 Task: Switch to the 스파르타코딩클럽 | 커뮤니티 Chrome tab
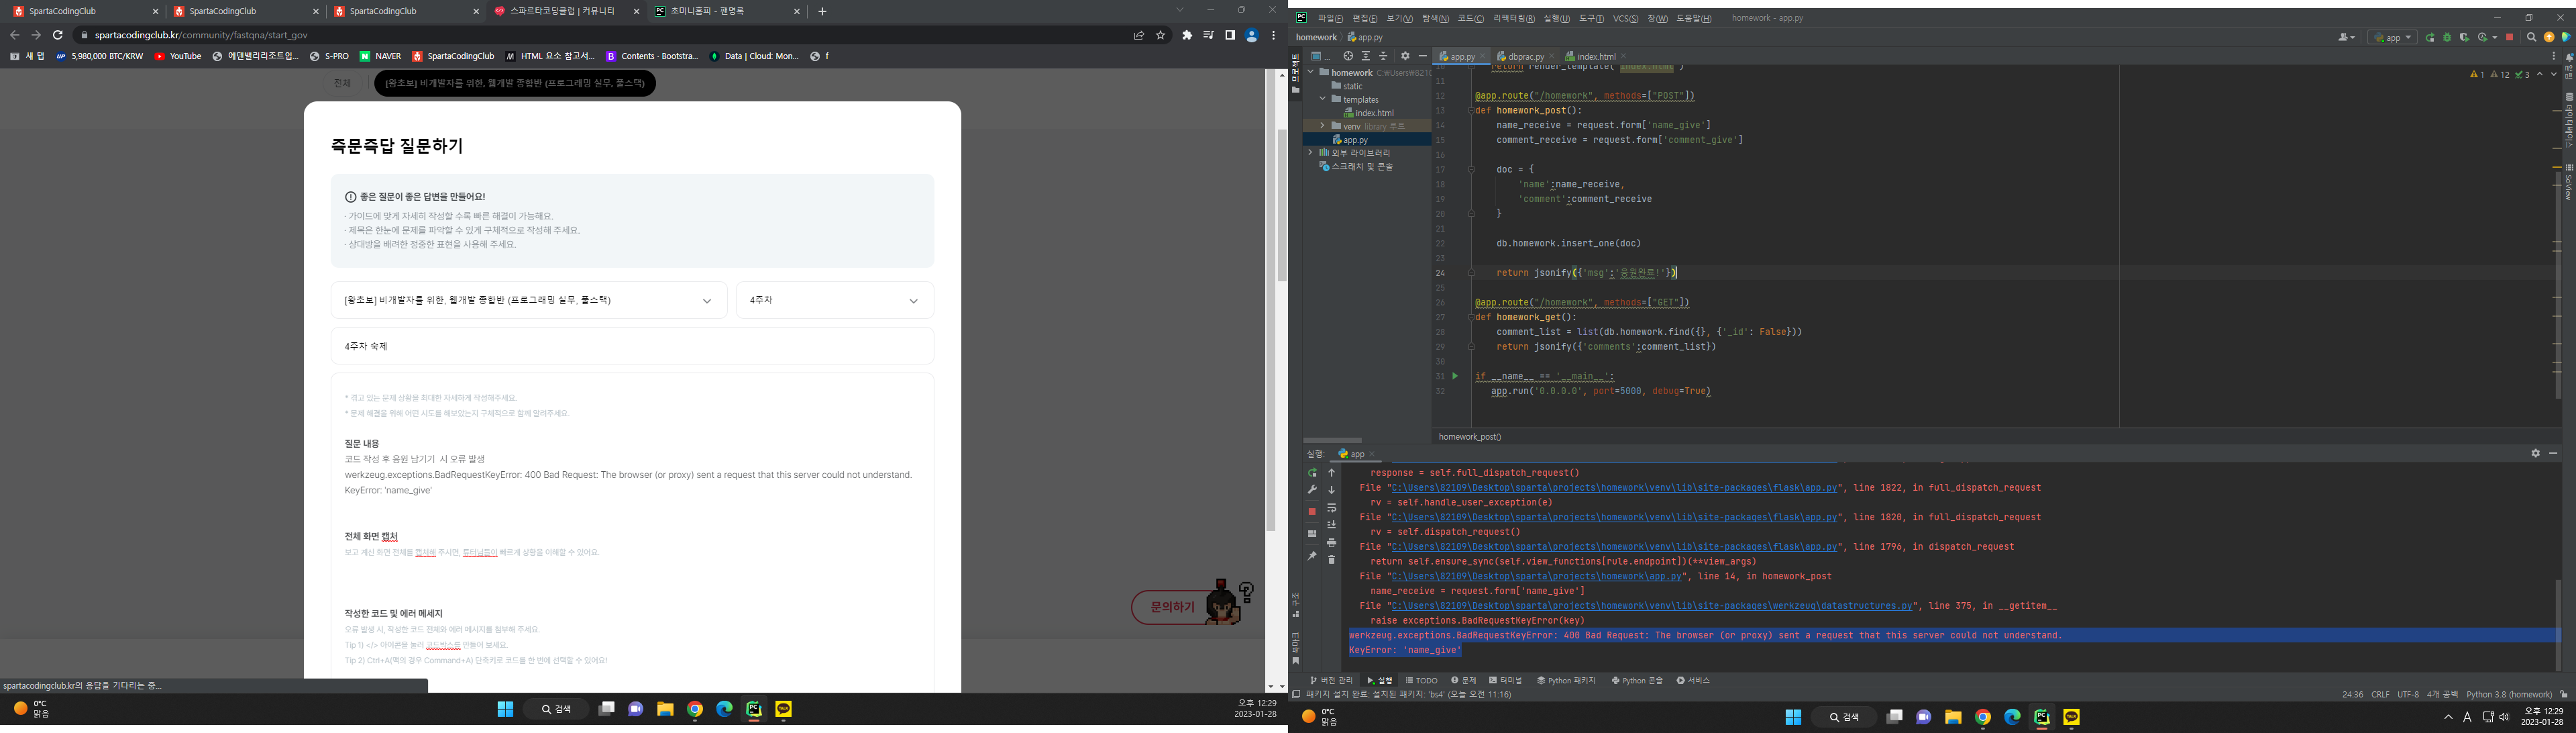567,11
